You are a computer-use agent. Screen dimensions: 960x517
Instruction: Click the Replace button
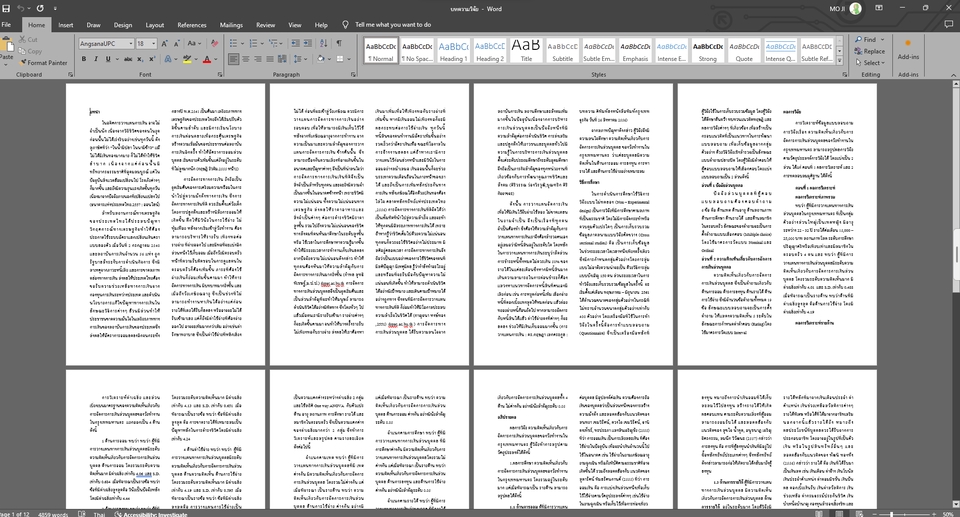(x=868, y=51)
